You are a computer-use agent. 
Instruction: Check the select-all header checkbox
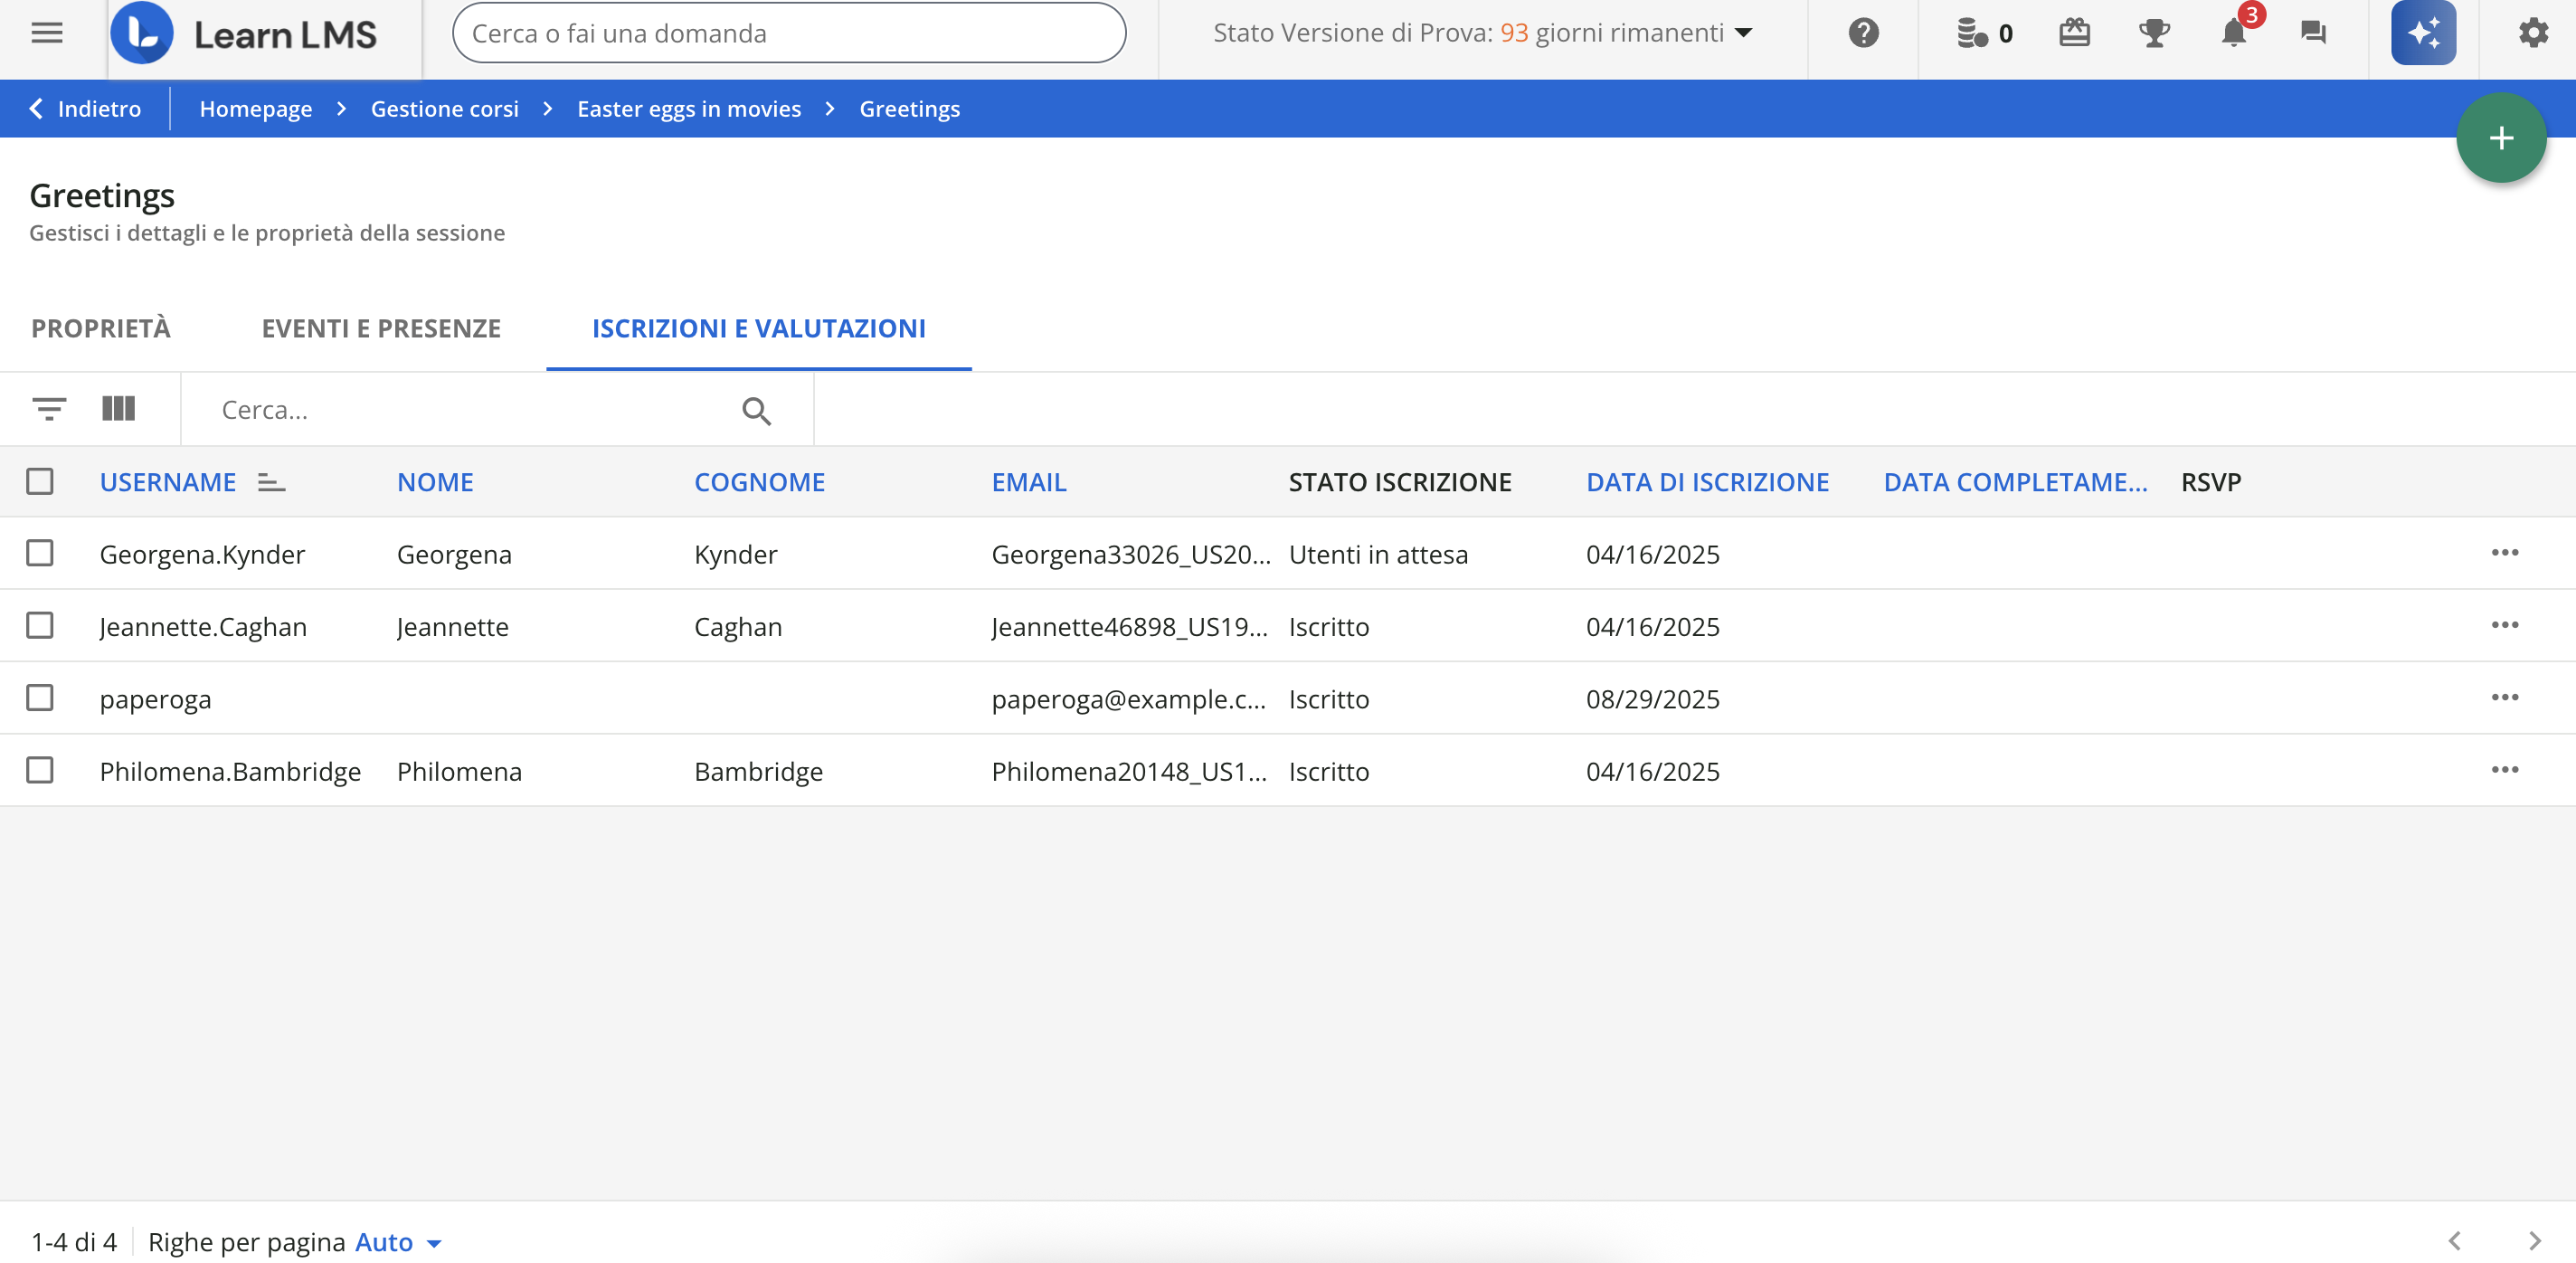pyautogui.click(x=40, y=482)
